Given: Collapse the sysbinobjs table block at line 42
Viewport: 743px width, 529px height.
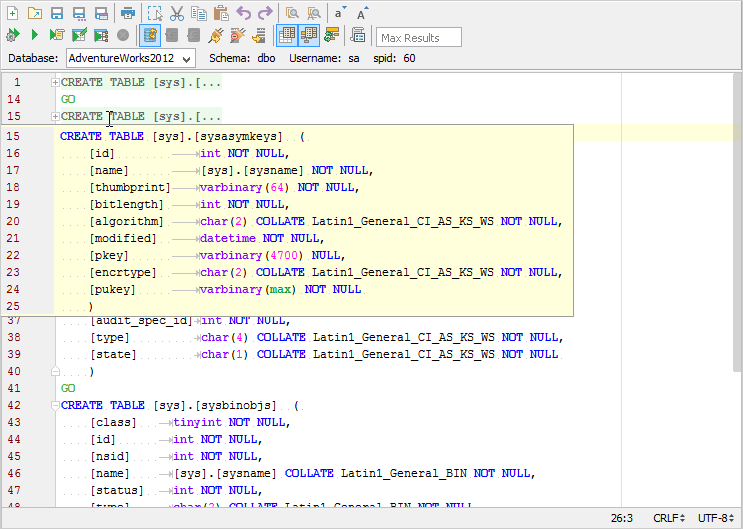Looking at the screenshot, I should point(56,405).
